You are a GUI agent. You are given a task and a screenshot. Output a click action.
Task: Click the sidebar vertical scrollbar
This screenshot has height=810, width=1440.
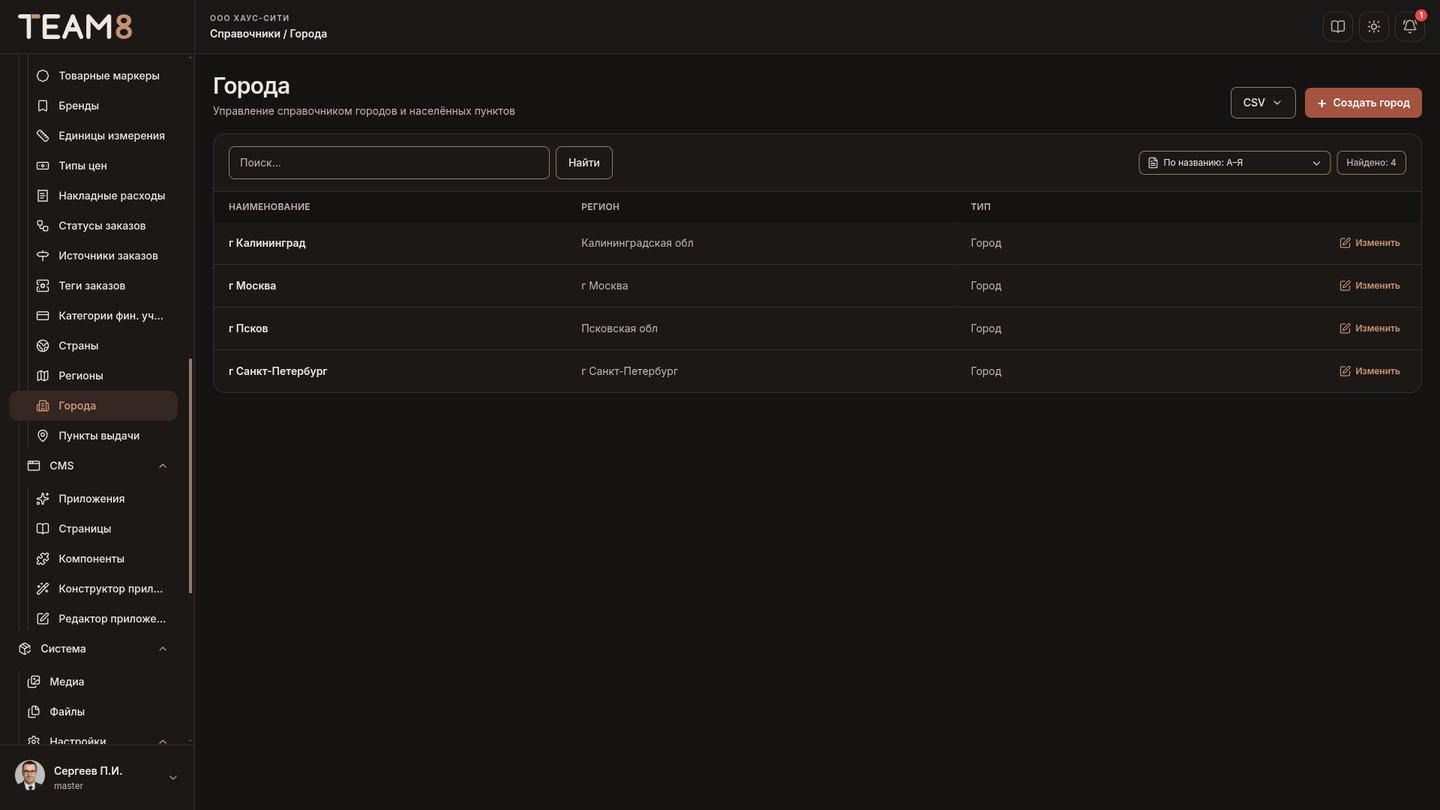click(x=190, y=476)
